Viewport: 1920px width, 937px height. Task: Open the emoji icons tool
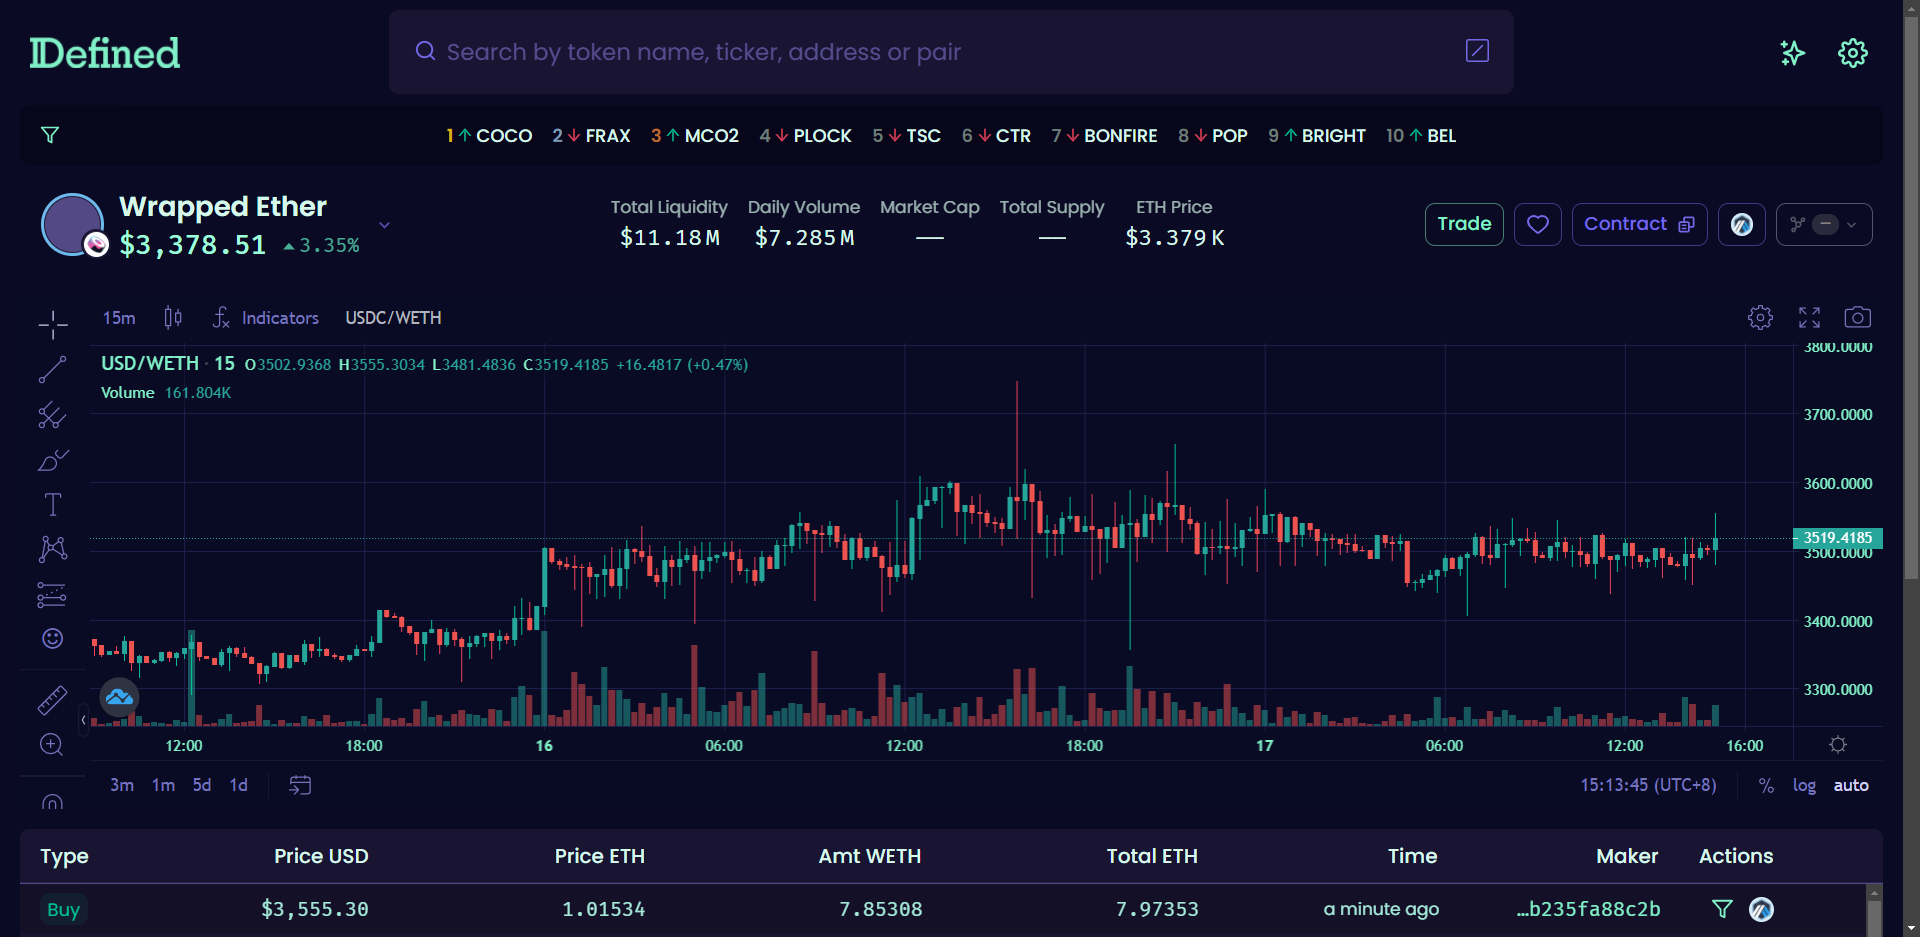[53, 638]
